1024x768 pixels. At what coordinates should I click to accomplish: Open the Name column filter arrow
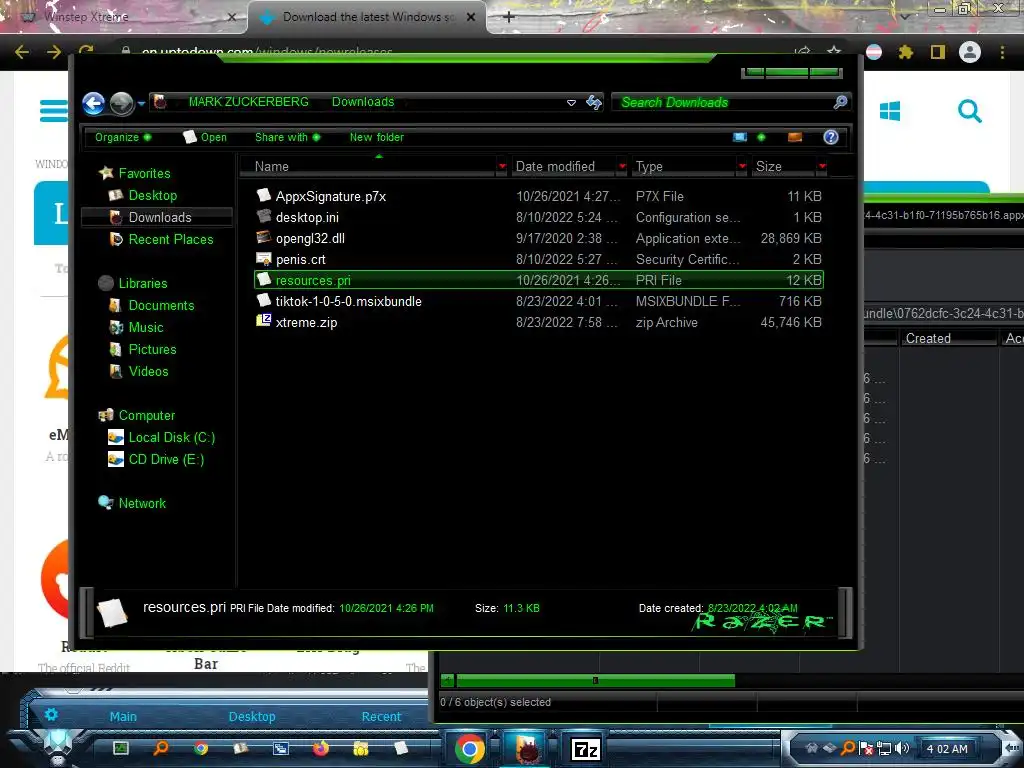pos(502,167)
